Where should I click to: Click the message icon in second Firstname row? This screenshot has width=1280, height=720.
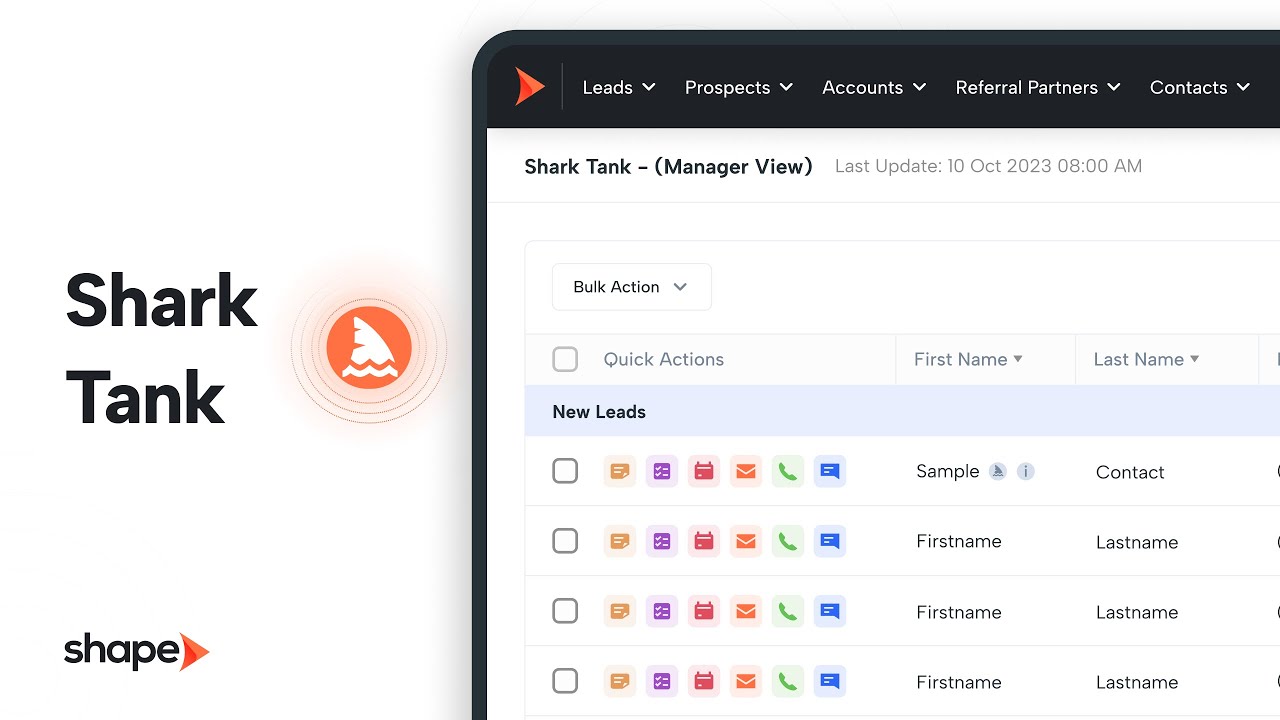[830, 611]
